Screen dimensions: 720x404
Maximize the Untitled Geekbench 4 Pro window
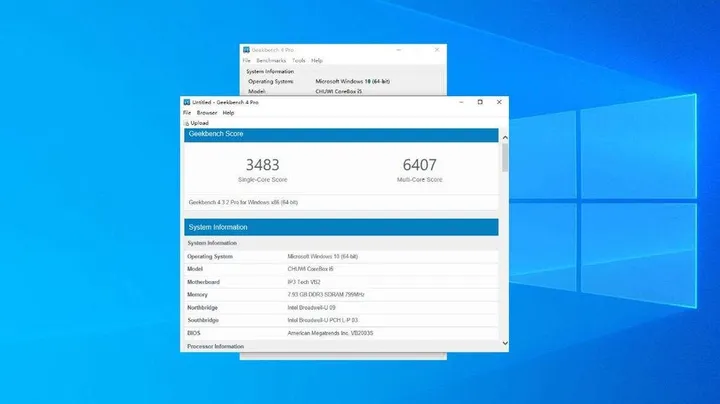pos(480,102)
